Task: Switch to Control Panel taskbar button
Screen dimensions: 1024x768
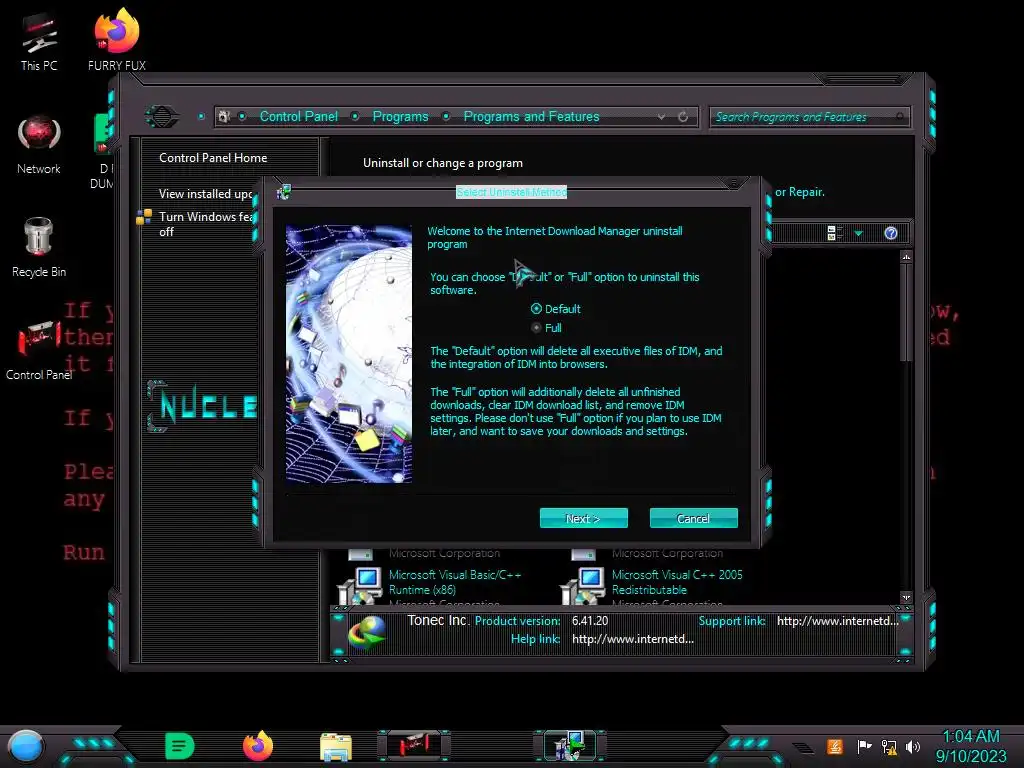Action: tap(414, 746)
